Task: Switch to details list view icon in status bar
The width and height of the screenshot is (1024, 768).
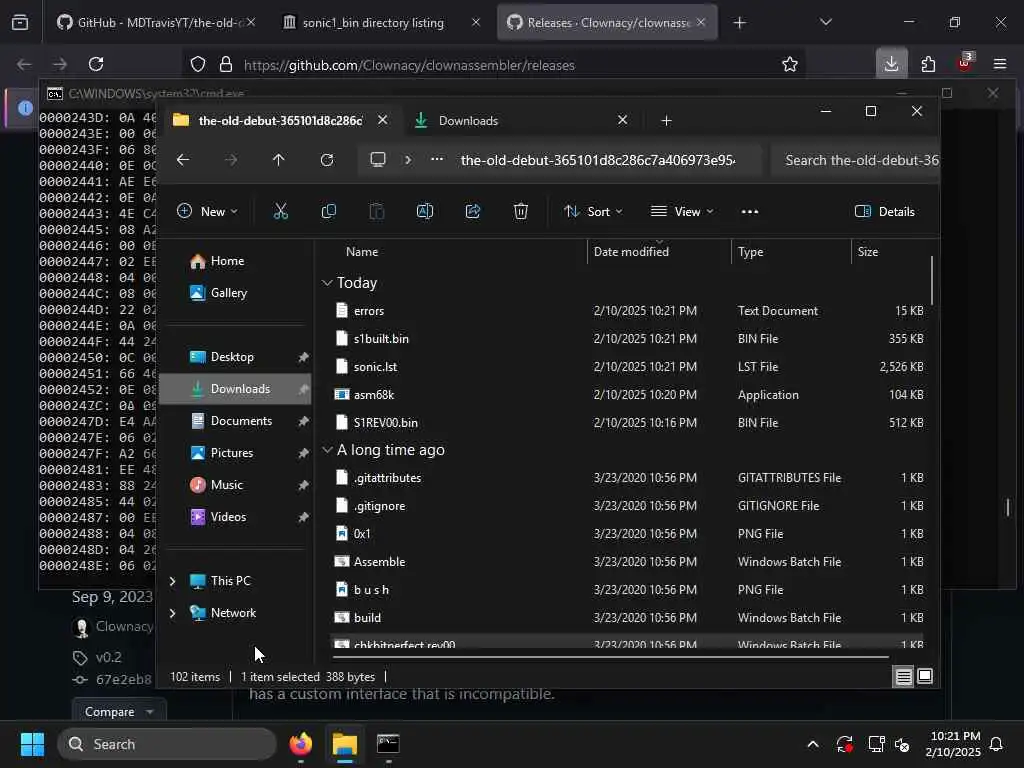Action: tap(904, 677)
